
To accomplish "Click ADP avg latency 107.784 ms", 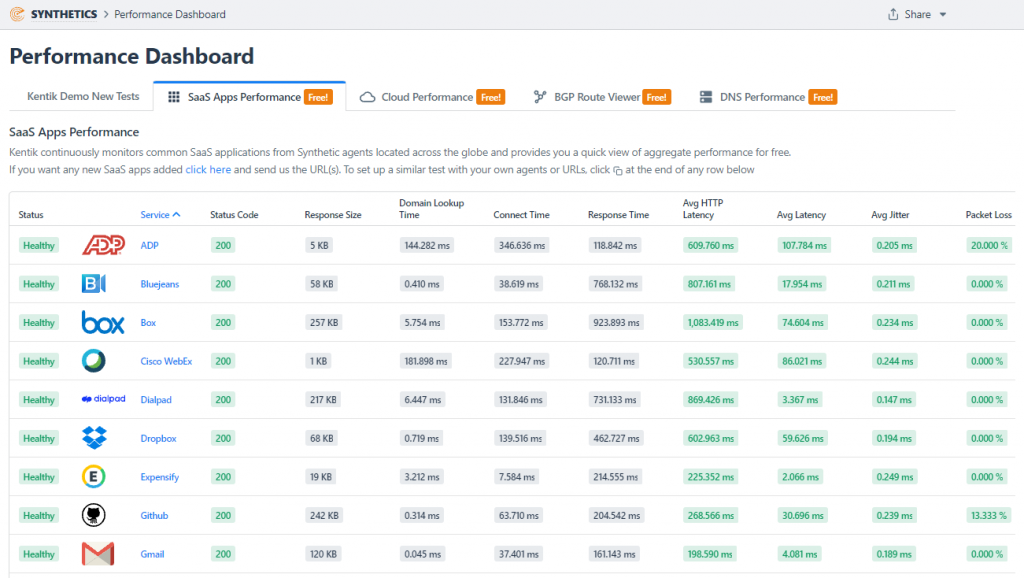I will click(805, 246).
